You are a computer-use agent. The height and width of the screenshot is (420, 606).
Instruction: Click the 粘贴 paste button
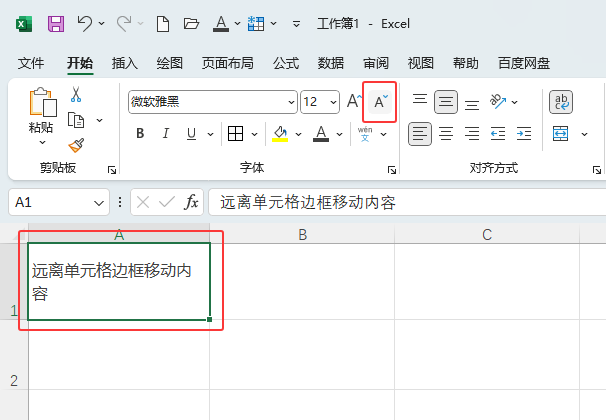[42, 110]
